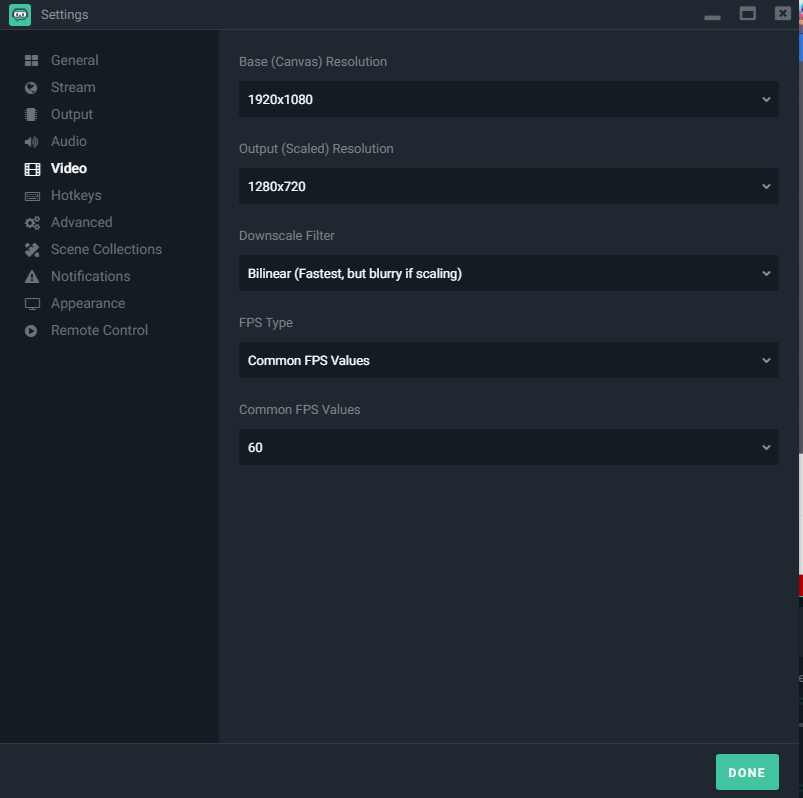Switch to the Video settings tab
803x798 pixels.
(x=68, y=168)
